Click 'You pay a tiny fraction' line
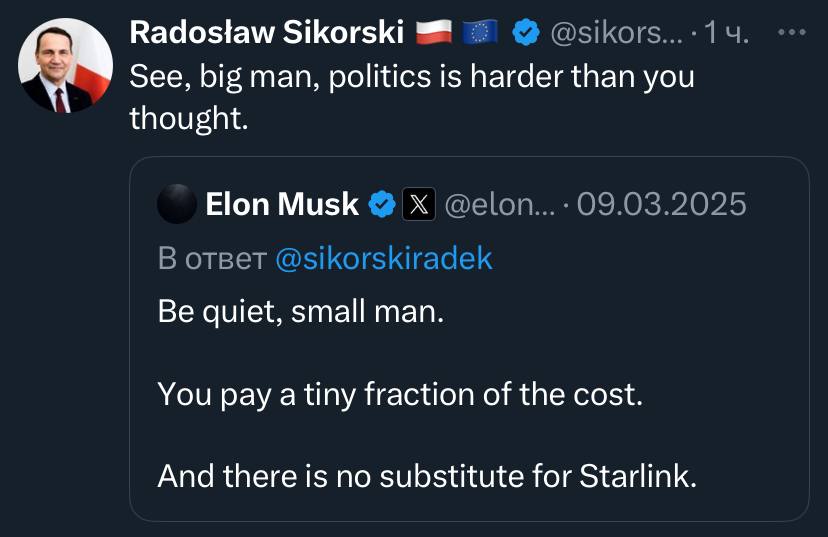This screenshot has height=537, width=828. (x=400, y=394)
